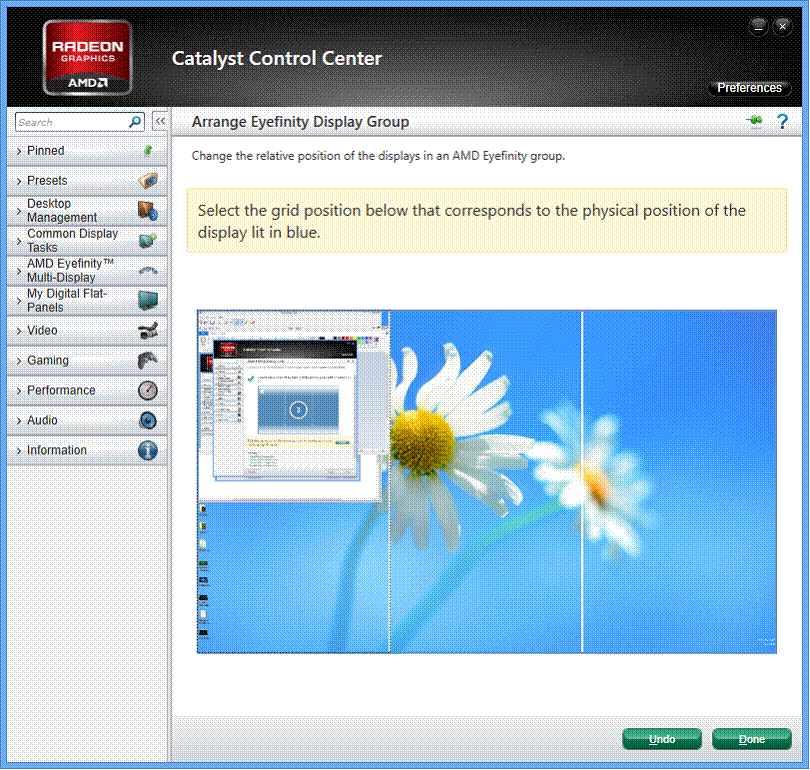The image size is (810, 770).
Task: Click the Done button
Action: (752, 739)
